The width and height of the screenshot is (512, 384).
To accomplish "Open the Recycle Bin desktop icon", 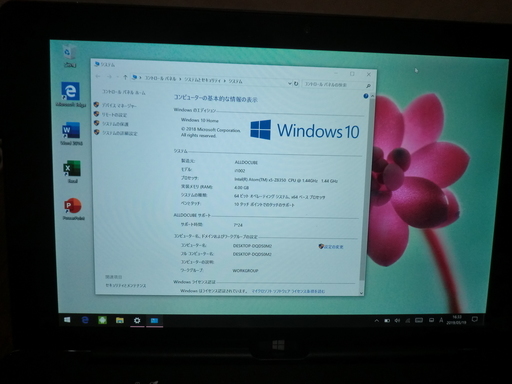I will (69, 56).
